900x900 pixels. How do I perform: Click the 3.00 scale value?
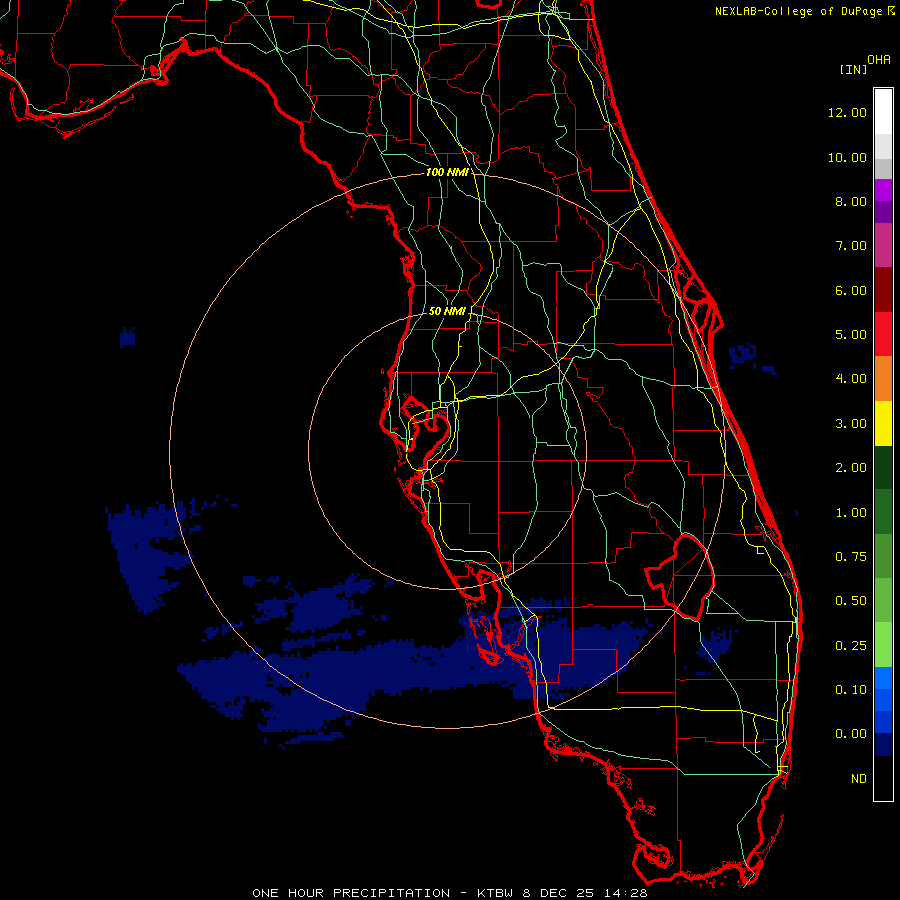pos(851,424)
